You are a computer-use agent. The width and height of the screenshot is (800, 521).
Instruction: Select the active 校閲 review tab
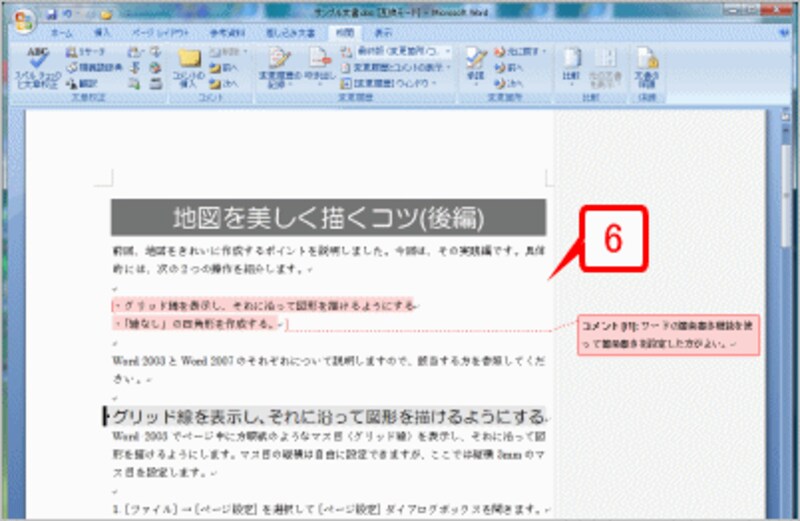coord(345,33)
